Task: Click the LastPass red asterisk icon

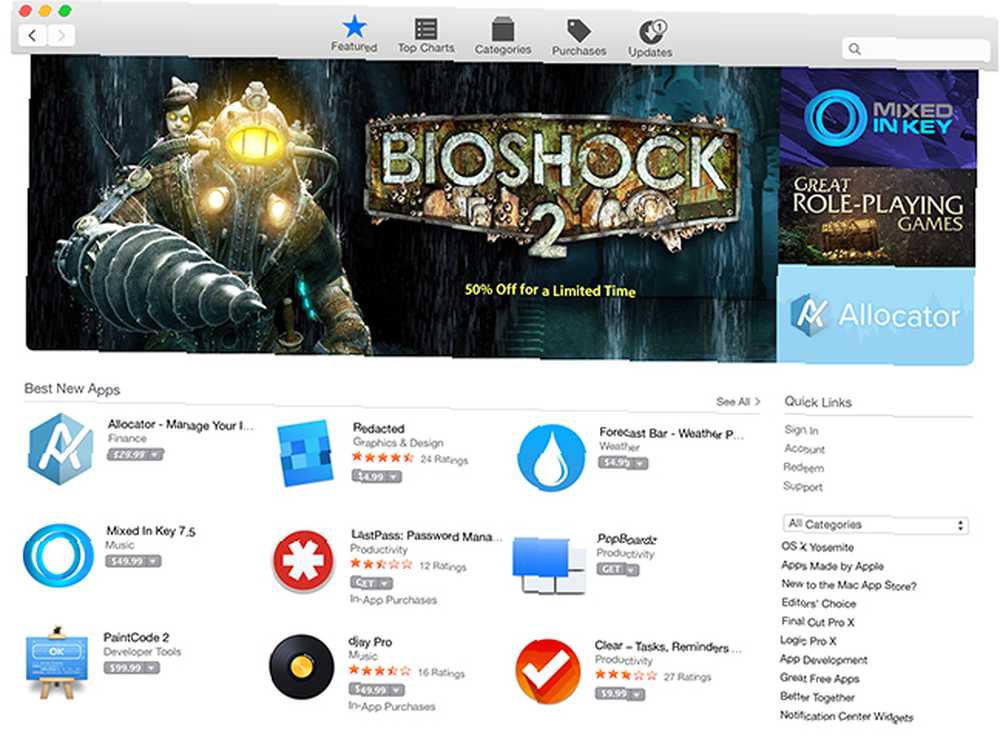Action: [304, 561]
